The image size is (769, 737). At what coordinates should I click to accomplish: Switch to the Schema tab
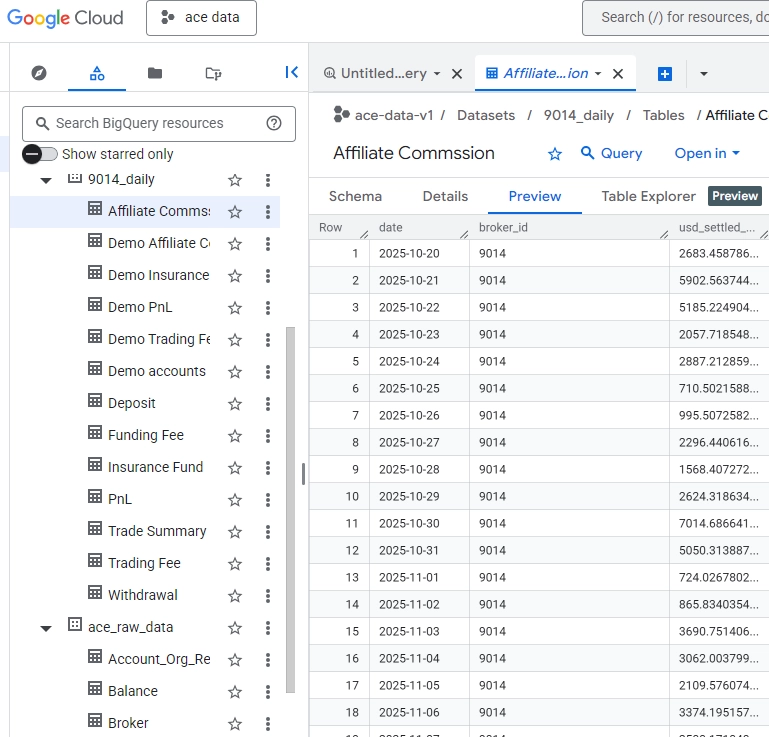click(355, 196)
